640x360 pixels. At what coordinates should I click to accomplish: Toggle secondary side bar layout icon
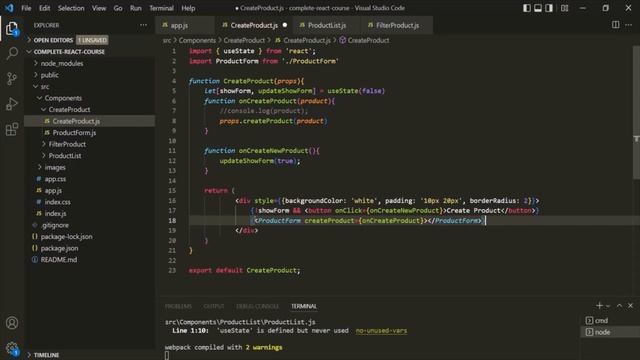pyautogui.click(x=549, y=8)
